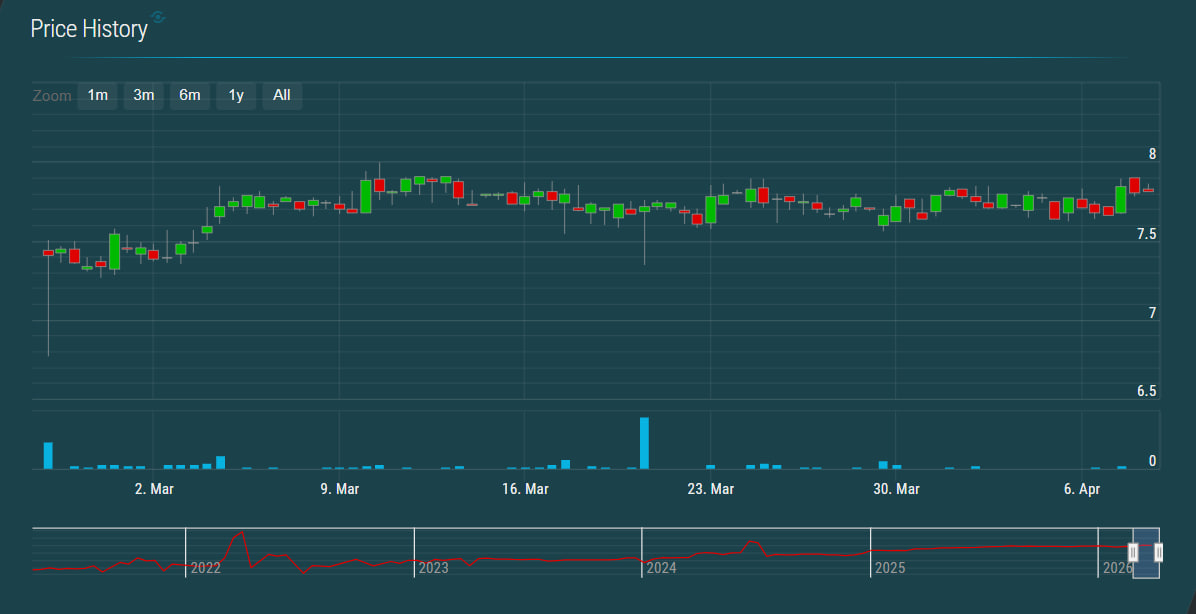Click the 23. Mar date axis label
This screenshot has width=1196, height=614.
(711, 489)
